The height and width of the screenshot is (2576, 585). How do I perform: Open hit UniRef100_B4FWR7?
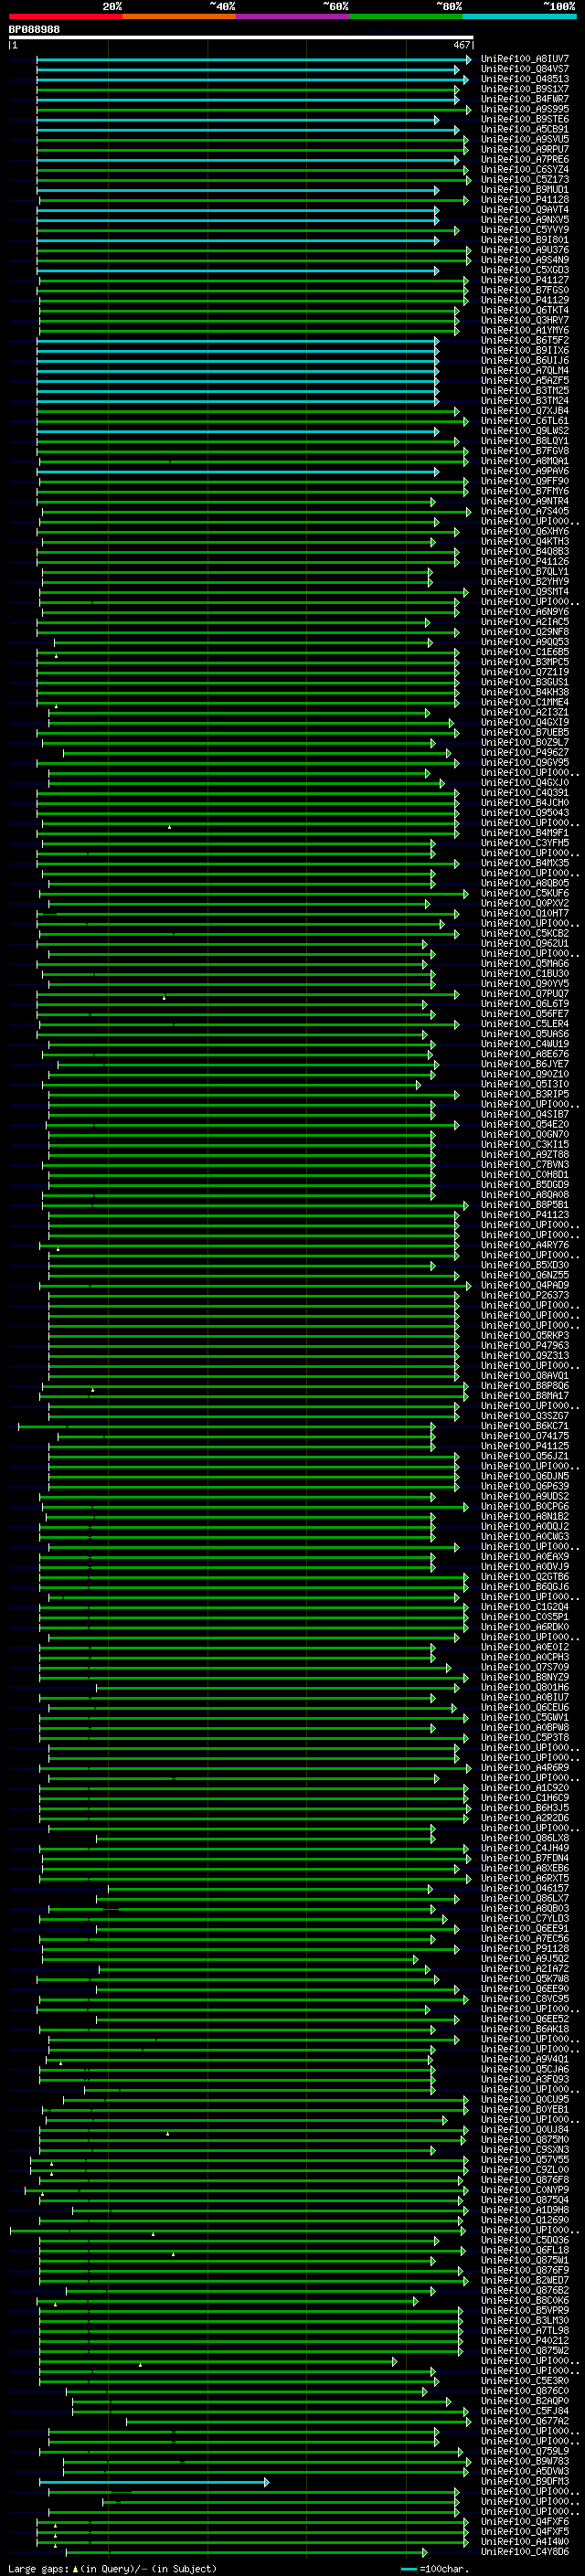tap(525, 99)
